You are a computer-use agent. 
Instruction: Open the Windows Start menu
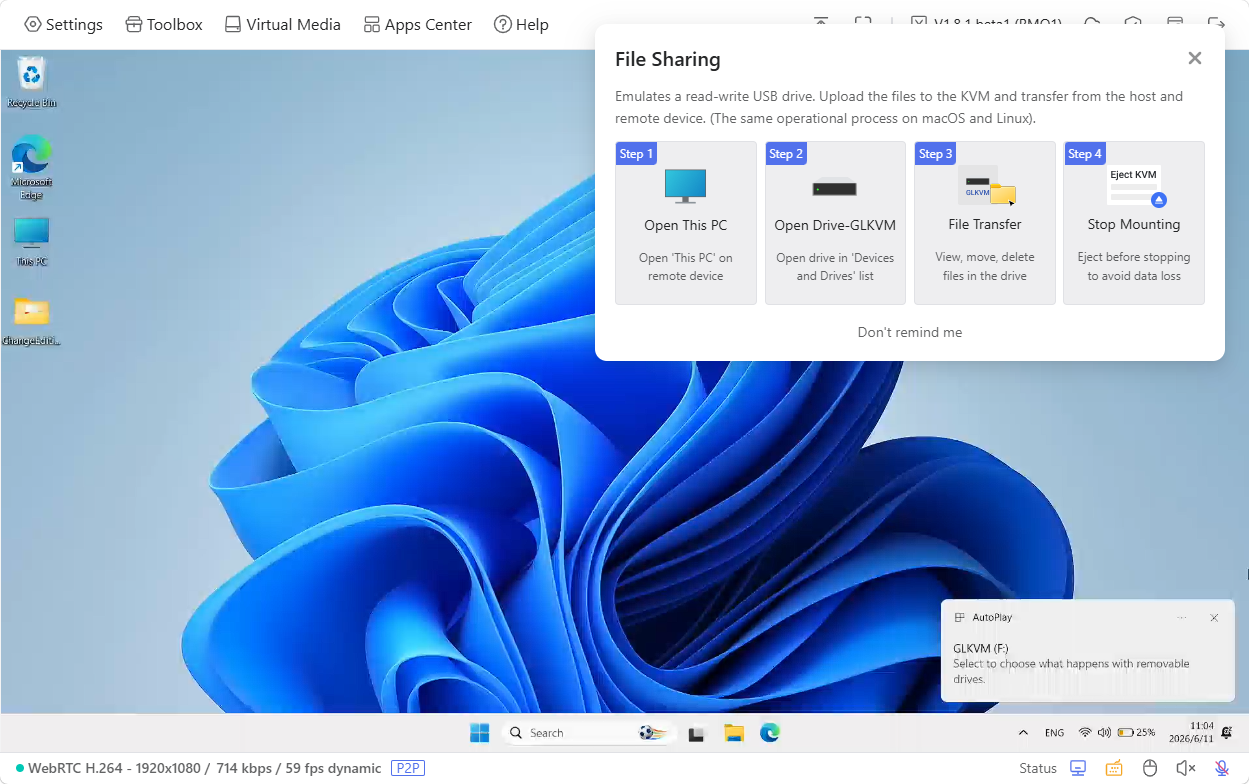(x=480, y=733)
